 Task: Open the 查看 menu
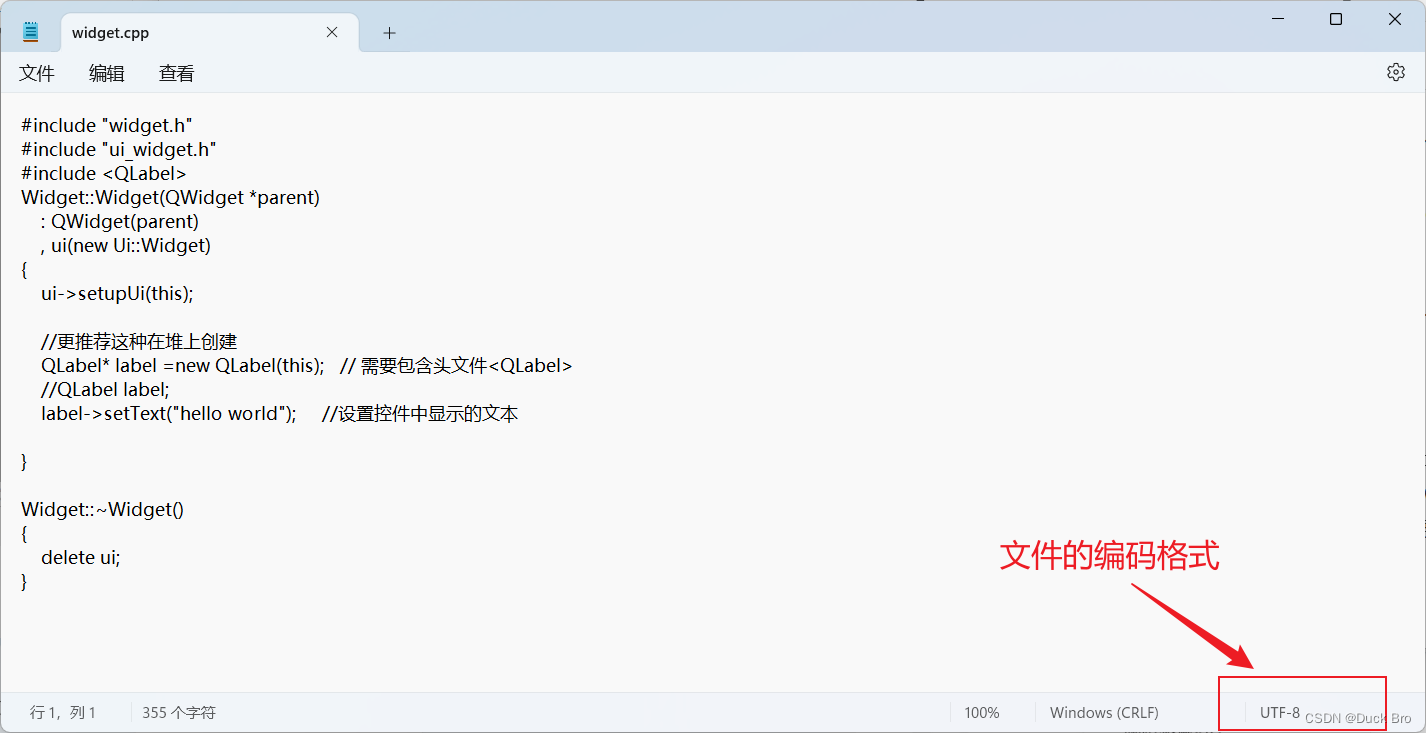(x=177, y=73)
